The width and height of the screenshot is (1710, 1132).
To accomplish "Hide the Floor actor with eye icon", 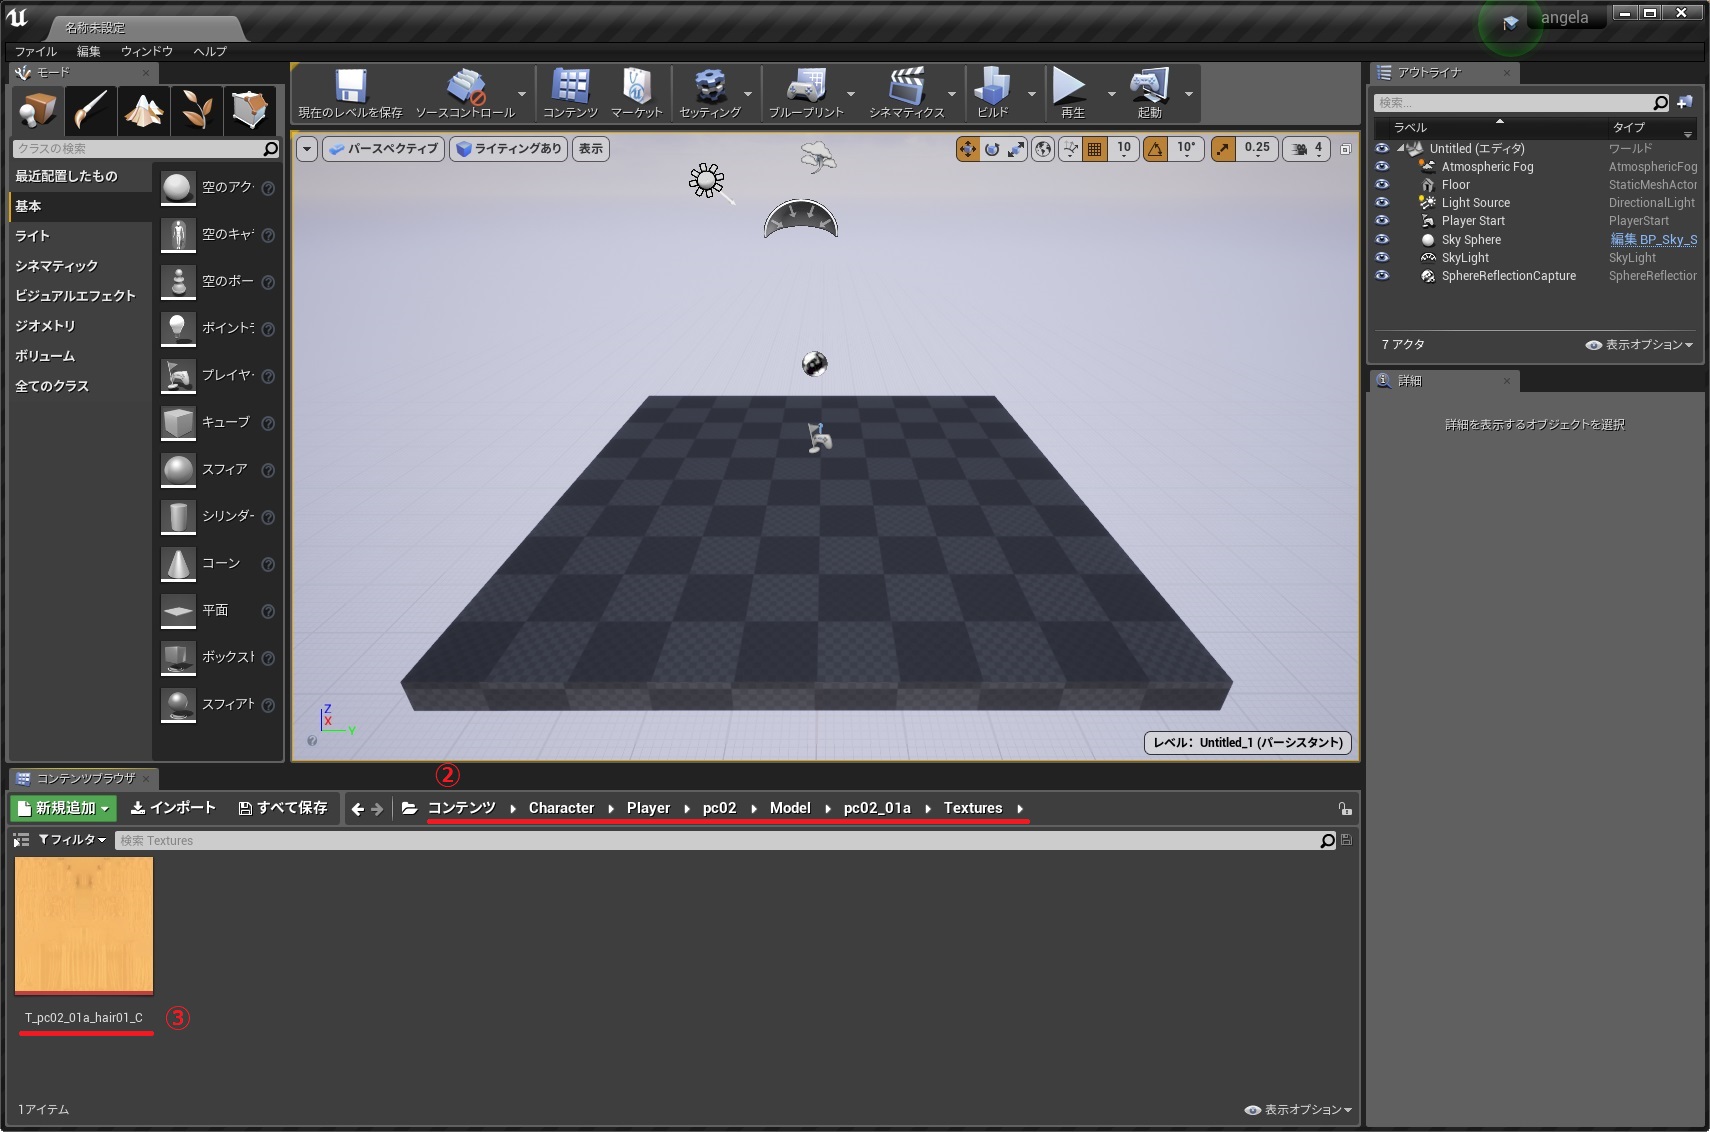I will pyautogui.click(x=1382, y=185).
